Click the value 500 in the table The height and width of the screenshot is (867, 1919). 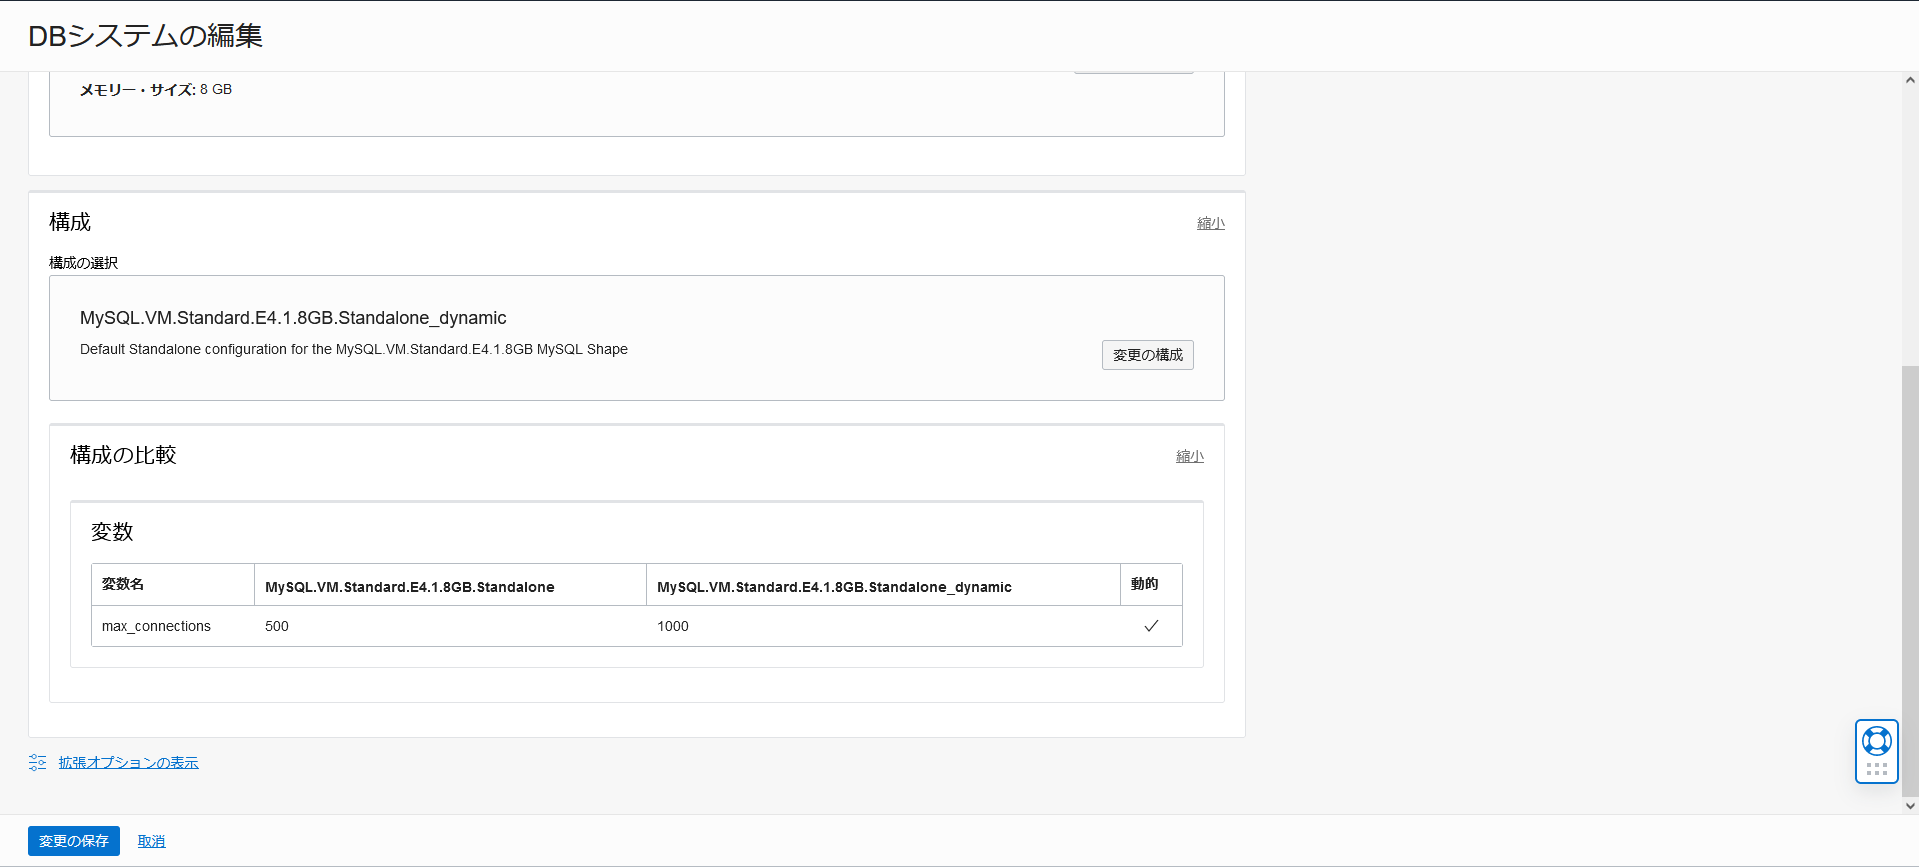(x=277, y=626)
